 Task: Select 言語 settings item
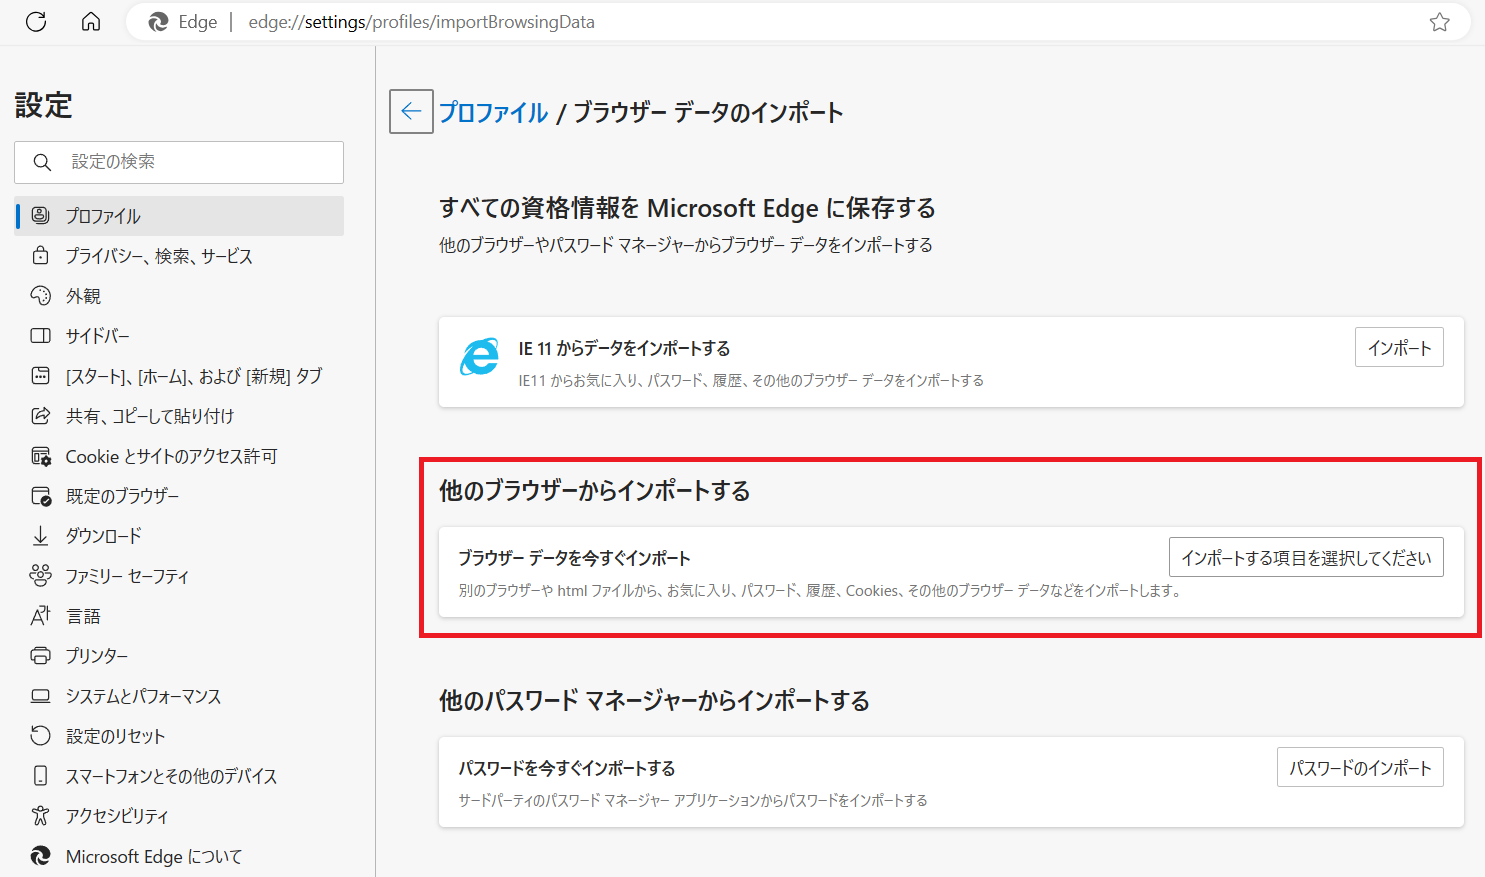click(x=180, y=616)
